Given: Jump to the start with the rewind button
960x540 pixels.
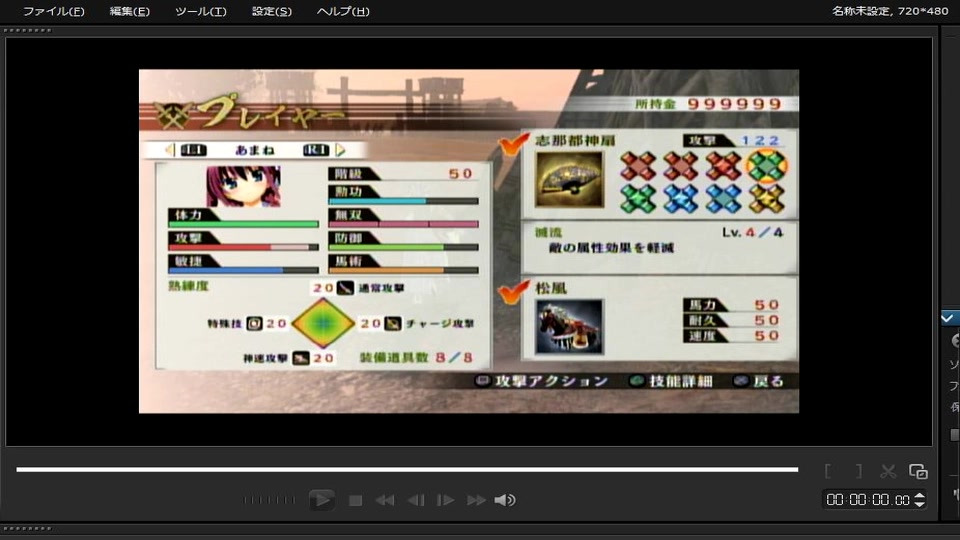Looking at the screenshot, I should click(384, 501).
